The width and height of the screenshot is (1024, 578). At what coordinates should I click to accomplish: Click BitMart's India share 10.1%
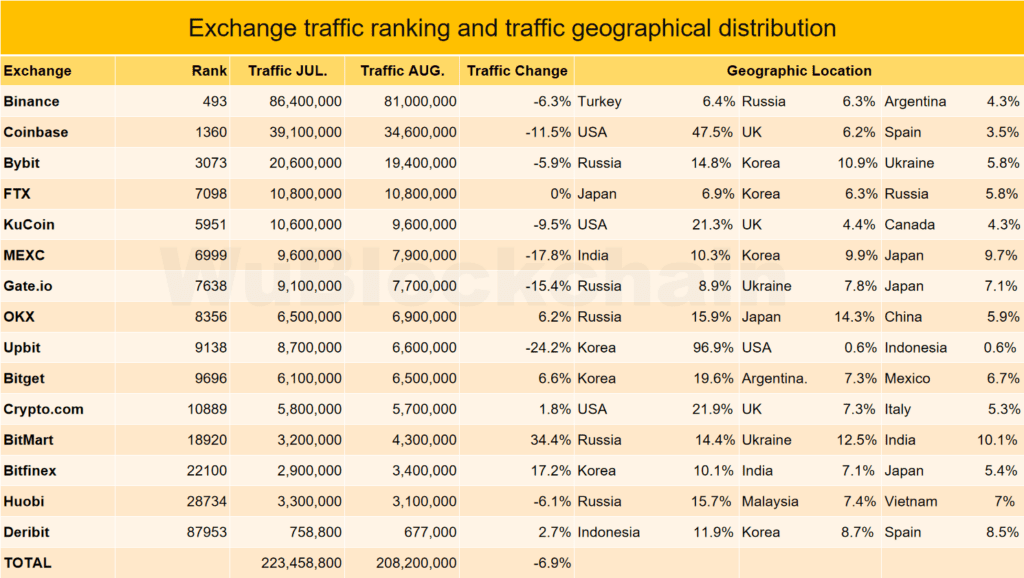[x=997, y=440]
